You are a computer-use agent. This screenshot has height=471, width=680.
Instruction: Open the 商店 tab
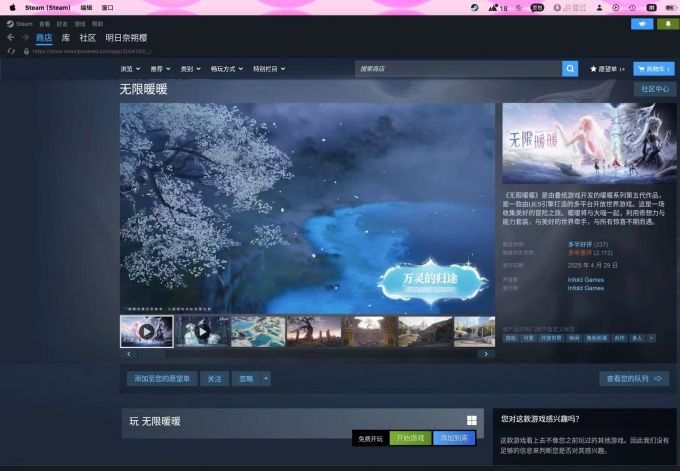(44, 38)
